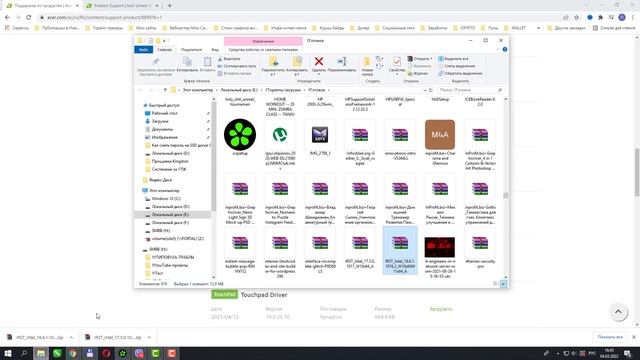Click Select all (Выделить все) in the ribbon
Viewport: 640px width, 360px height.
pos(453,59)
